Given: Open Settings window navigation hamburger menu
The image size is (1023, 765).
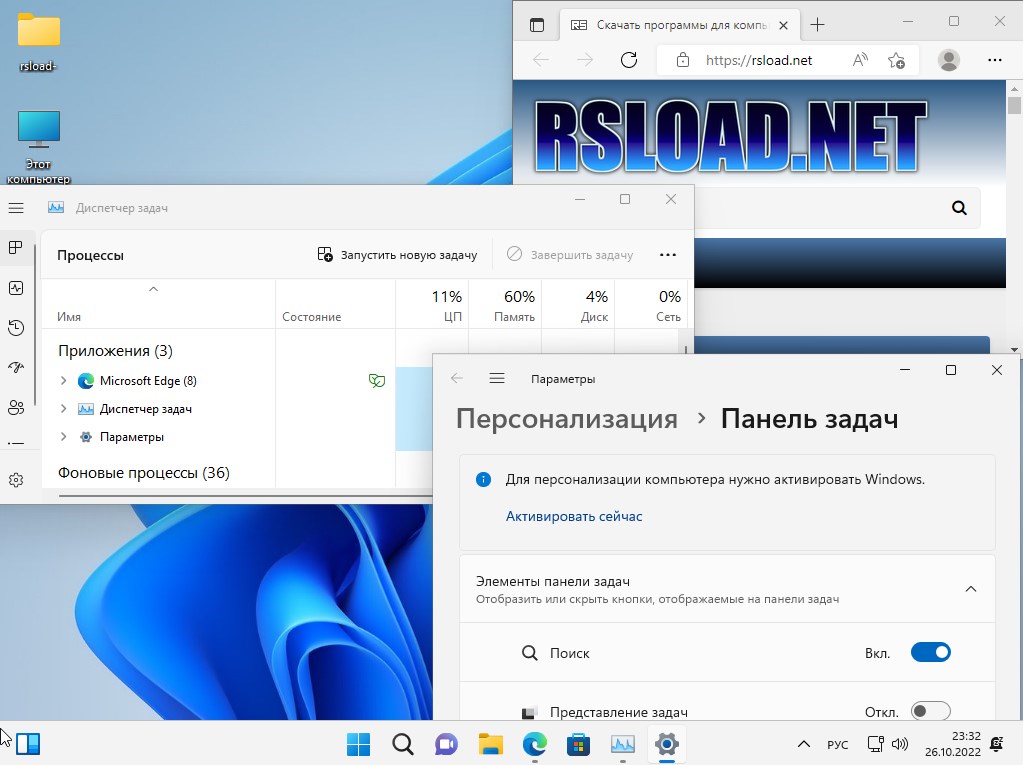Looking at the screenshot, I should point(497,378).
